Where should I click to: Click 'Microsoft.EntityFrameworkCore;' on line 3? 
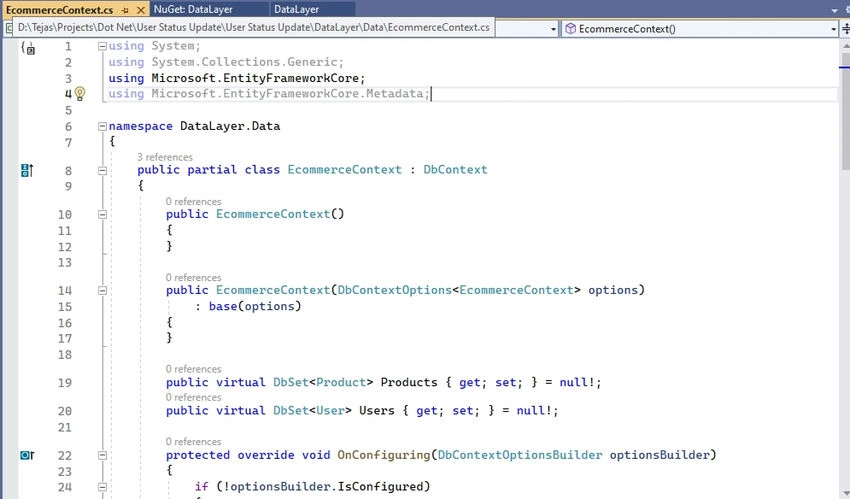(x=258, y=78)
